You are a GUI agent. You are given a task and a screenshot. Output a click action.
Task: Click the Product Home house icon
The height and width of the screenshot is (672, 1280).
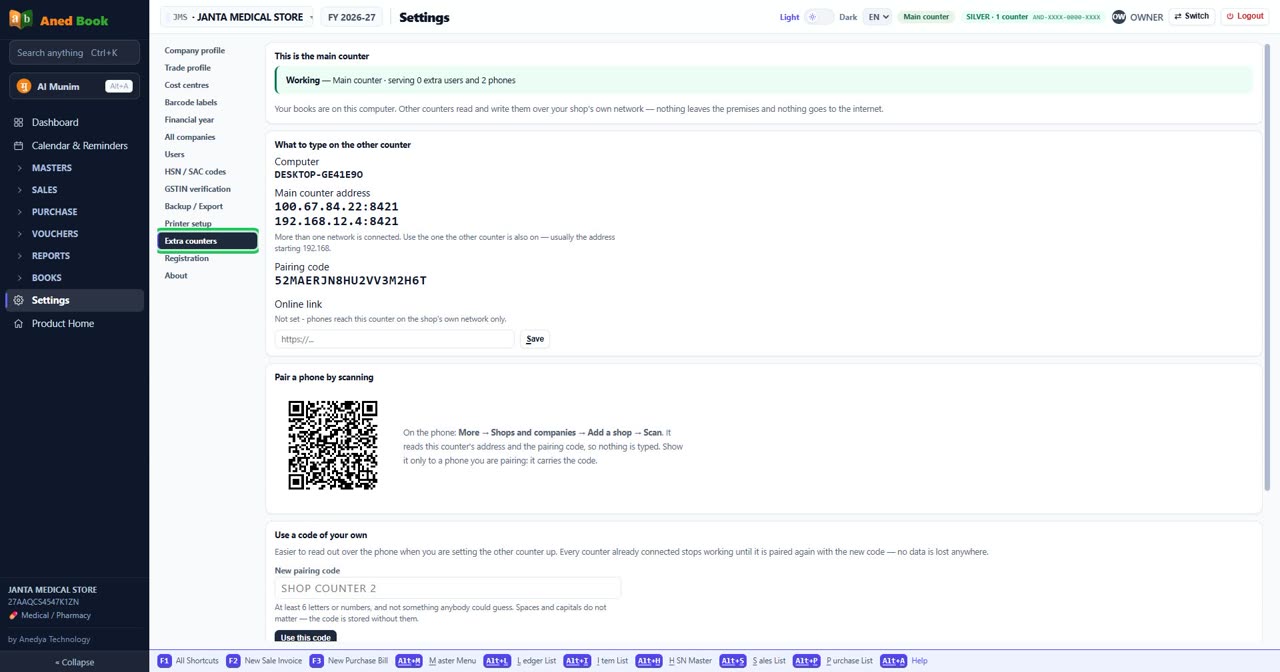point(18,323)
